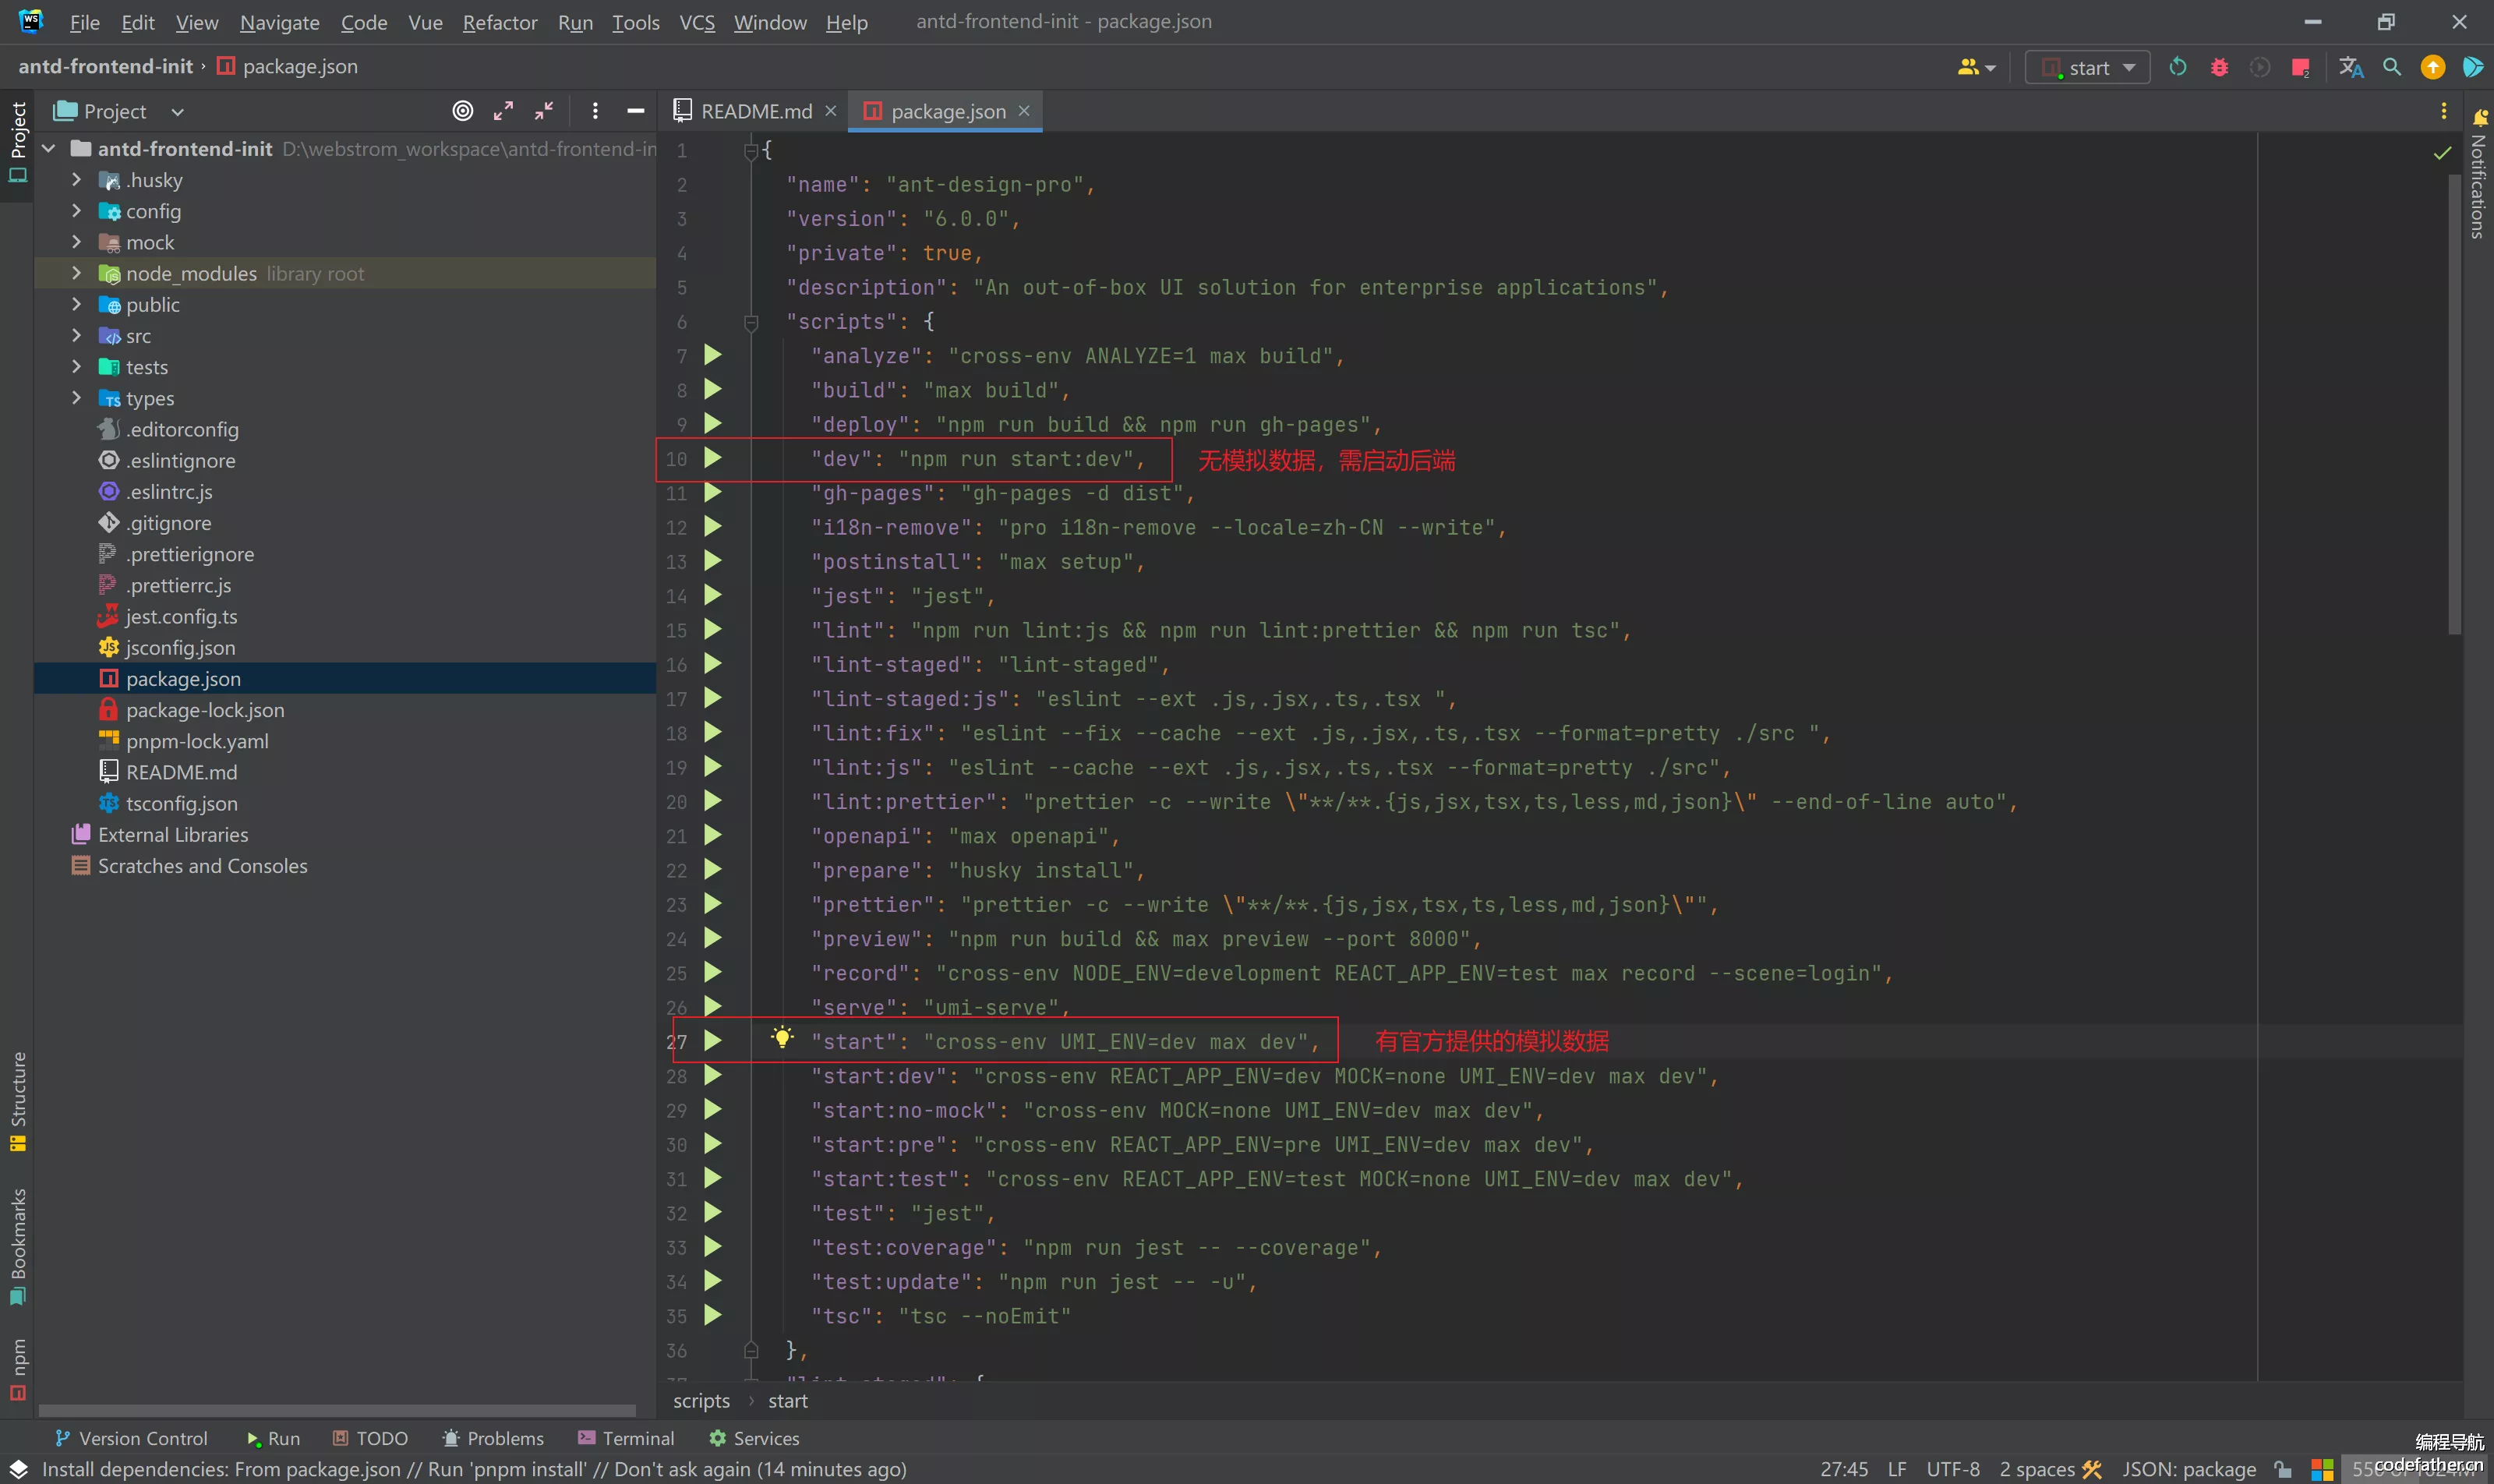The image size is (2494, 1484).
Task: Collapse all in Project panel
Action: point(544,111)
